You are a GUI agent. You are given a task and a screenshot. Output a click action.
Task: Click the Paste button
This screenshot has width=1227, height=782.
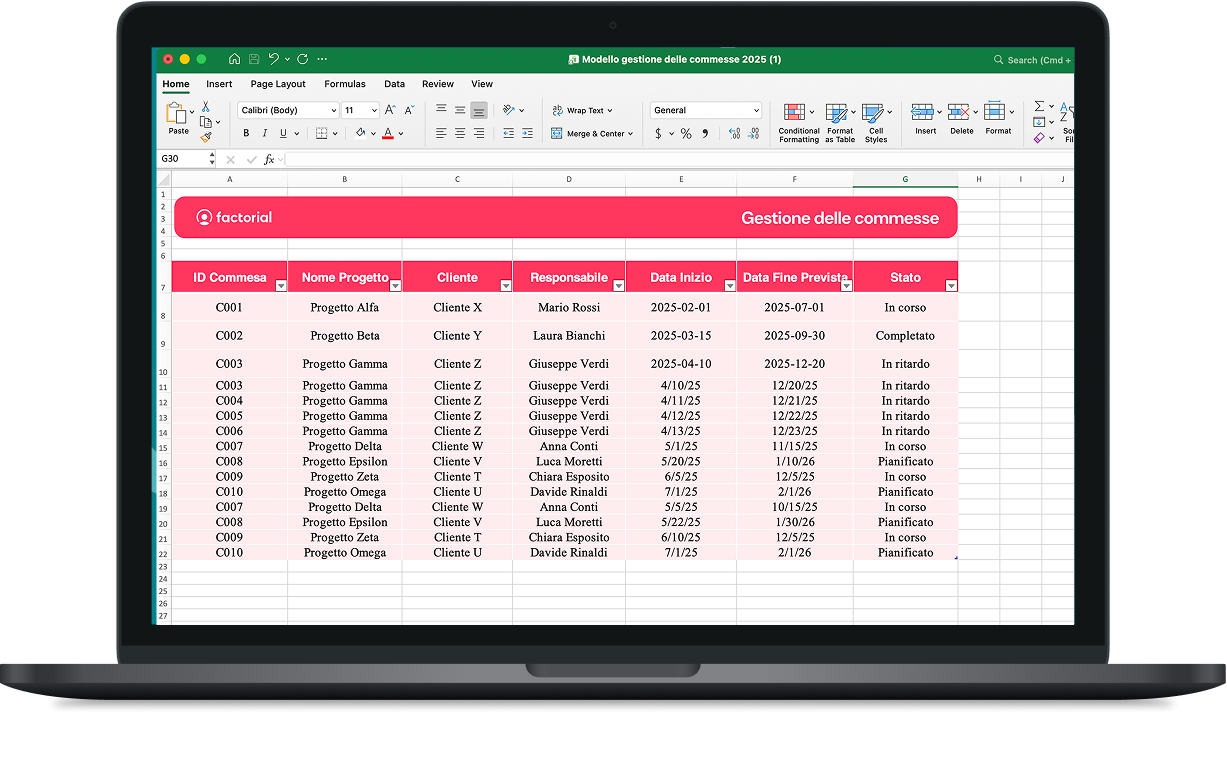[178, 119]
